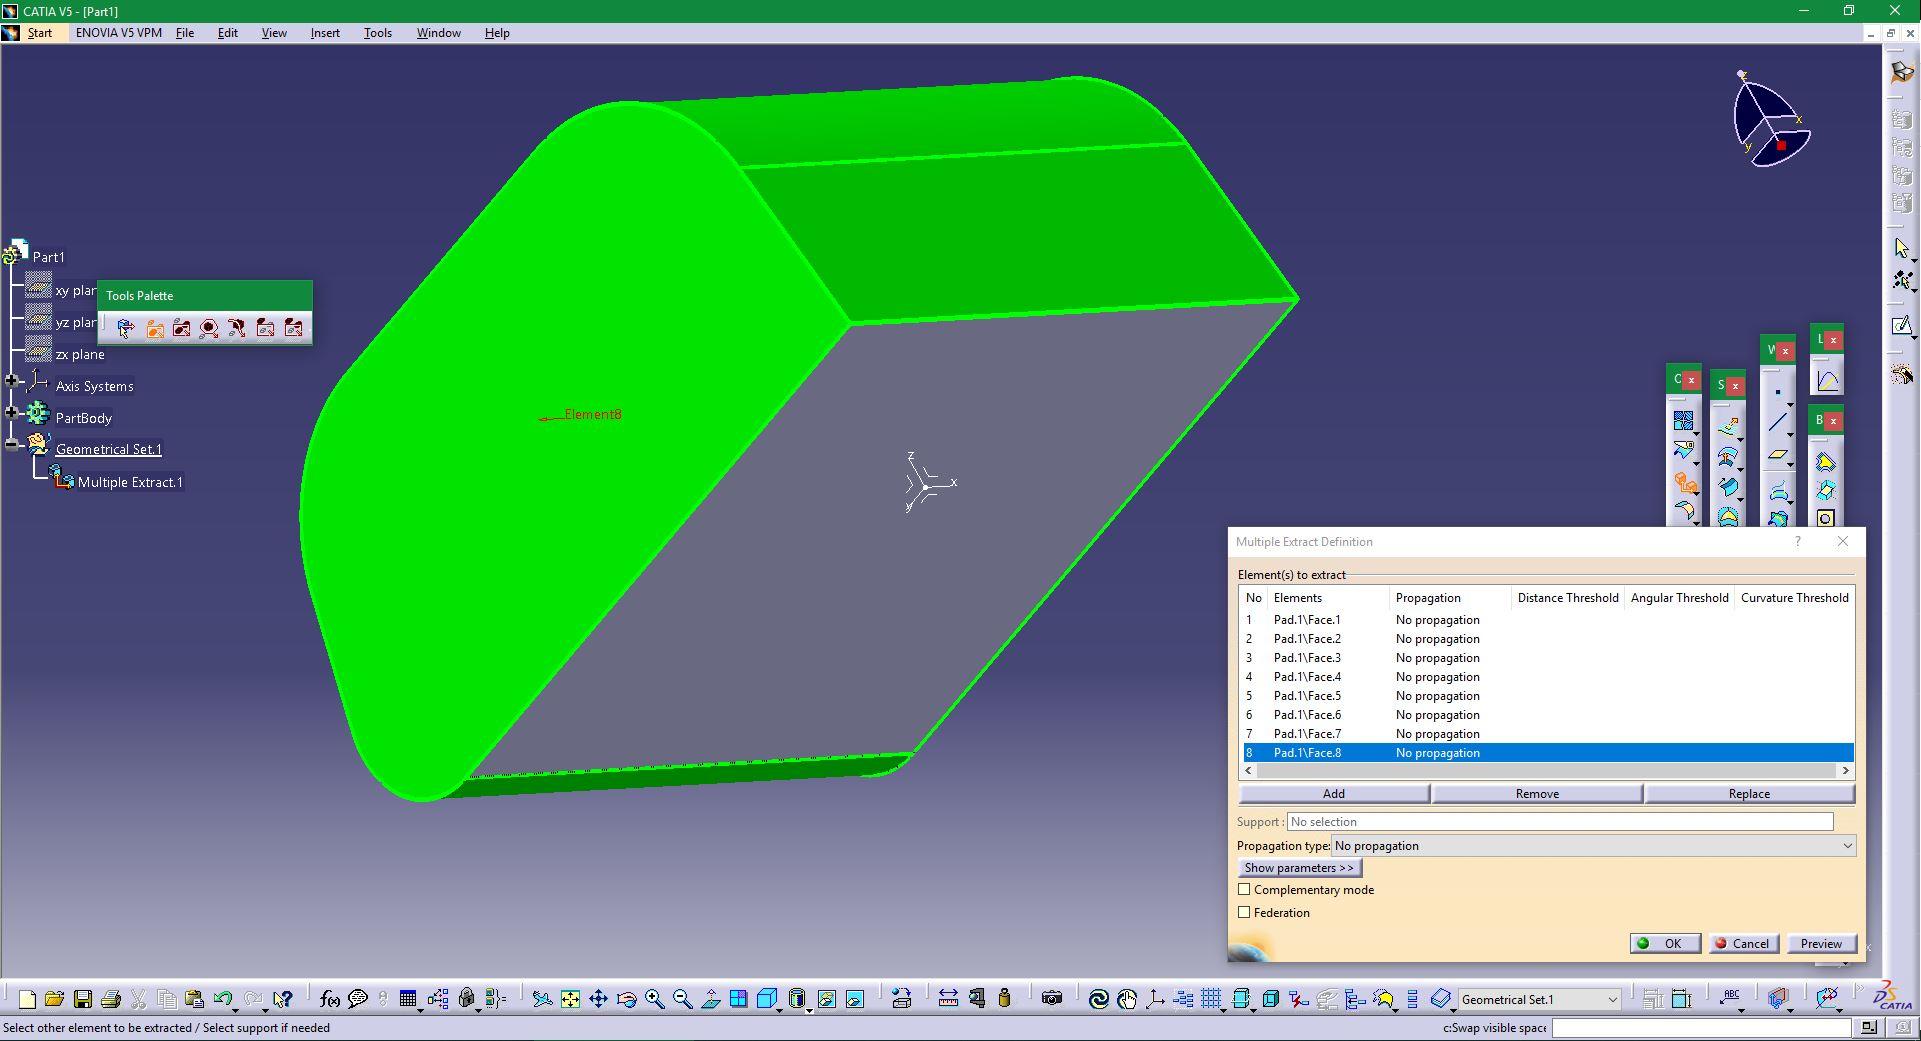Viewport: 1921px width, 1041px height.
Task: Click the camera capture icon
Action: point(1052,999)
